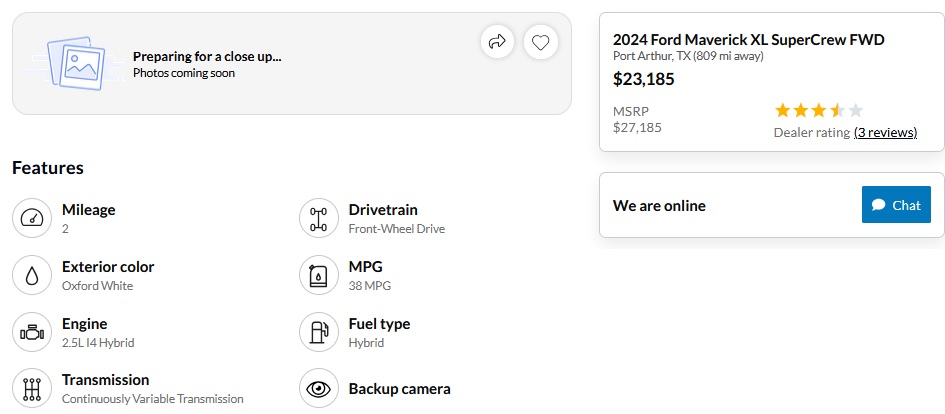The height and width of the screenshot is (414, 945).
Task: Click the Engine icon
Action: (x=32, y=332)
